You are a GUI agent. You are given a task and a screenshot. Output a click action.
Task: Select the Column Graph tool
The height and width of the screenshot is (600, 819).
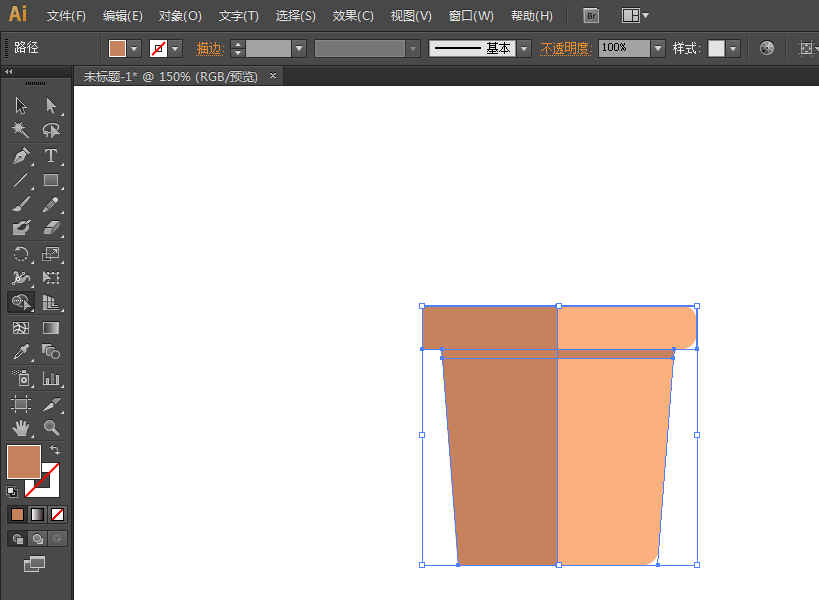(x=51, y=378)
